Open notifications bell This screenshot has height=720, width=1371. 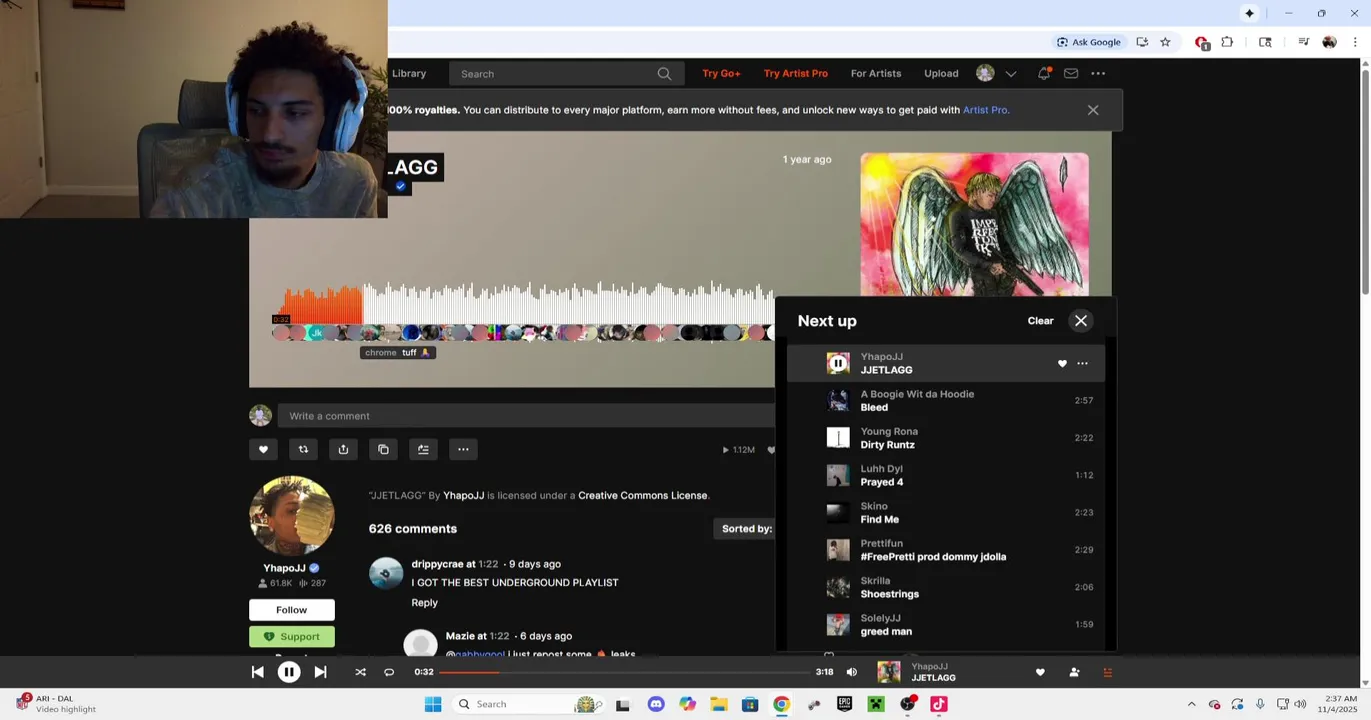point(1044,73)
